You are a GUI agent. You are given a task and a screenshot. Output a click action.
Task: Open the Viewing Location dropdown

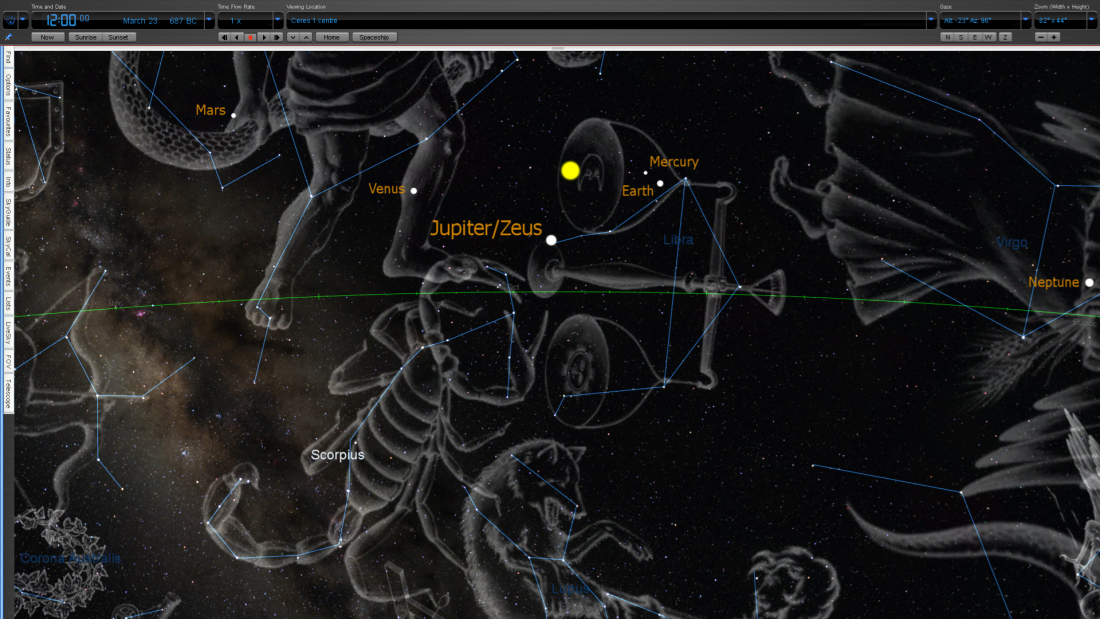click(x=931, y=21)
